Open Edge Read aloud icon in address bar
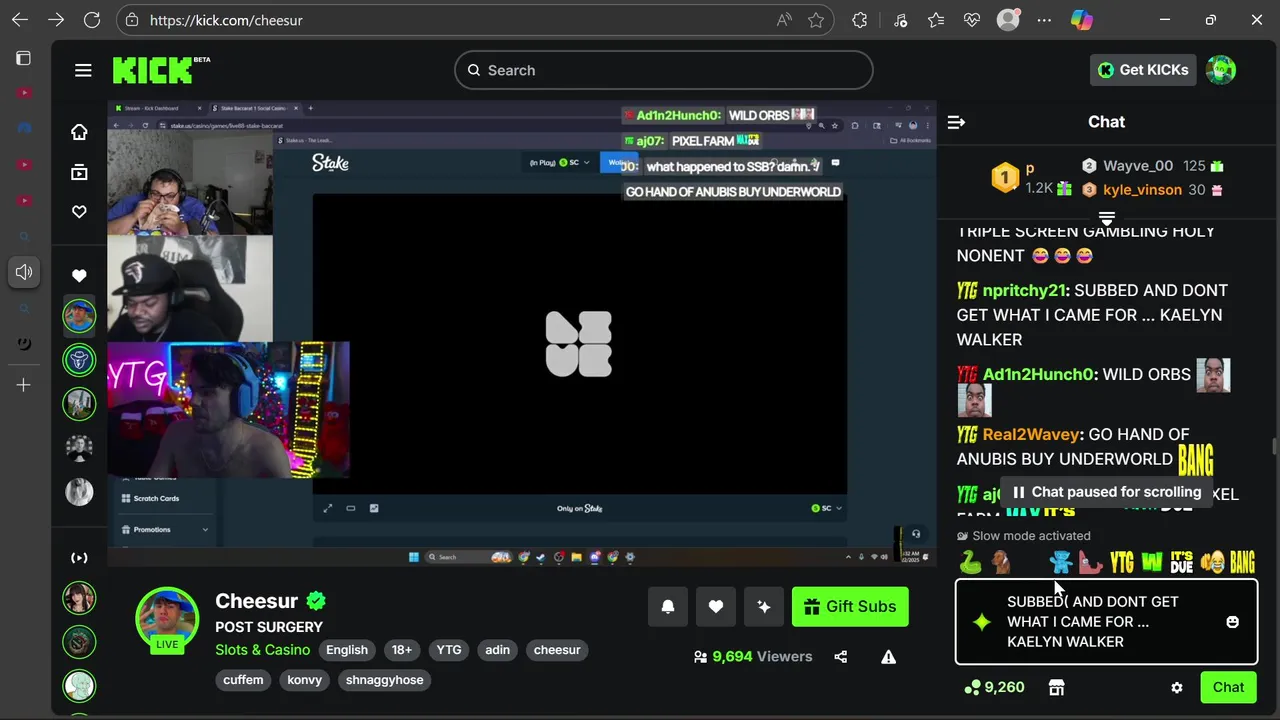The image size is (1280, 720). (x=784, y=20)
